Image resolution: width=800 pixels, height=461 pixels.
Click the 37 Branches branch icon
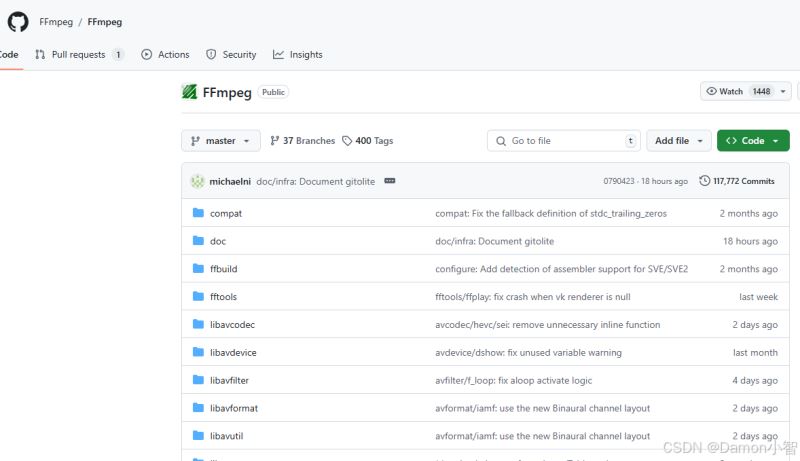[x=274, y=141]
